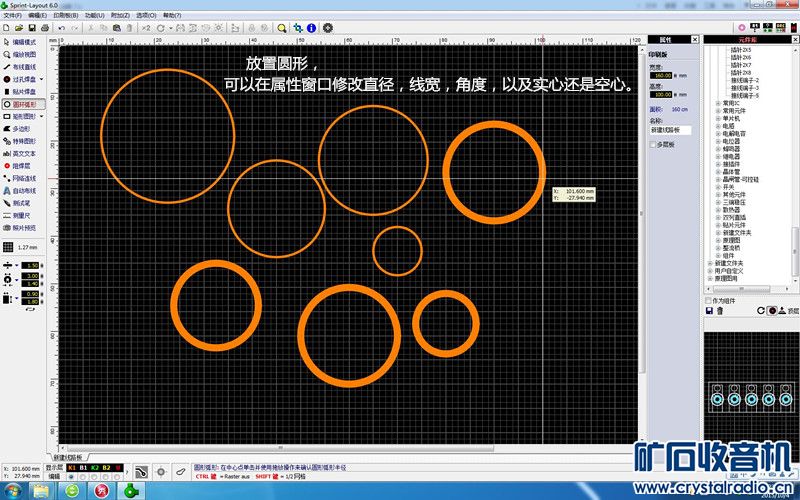Image resolution: width=800 pixels, height=500 pixels.
Task: Select the 测量尺 measure tool
Action: coord(22,215)
